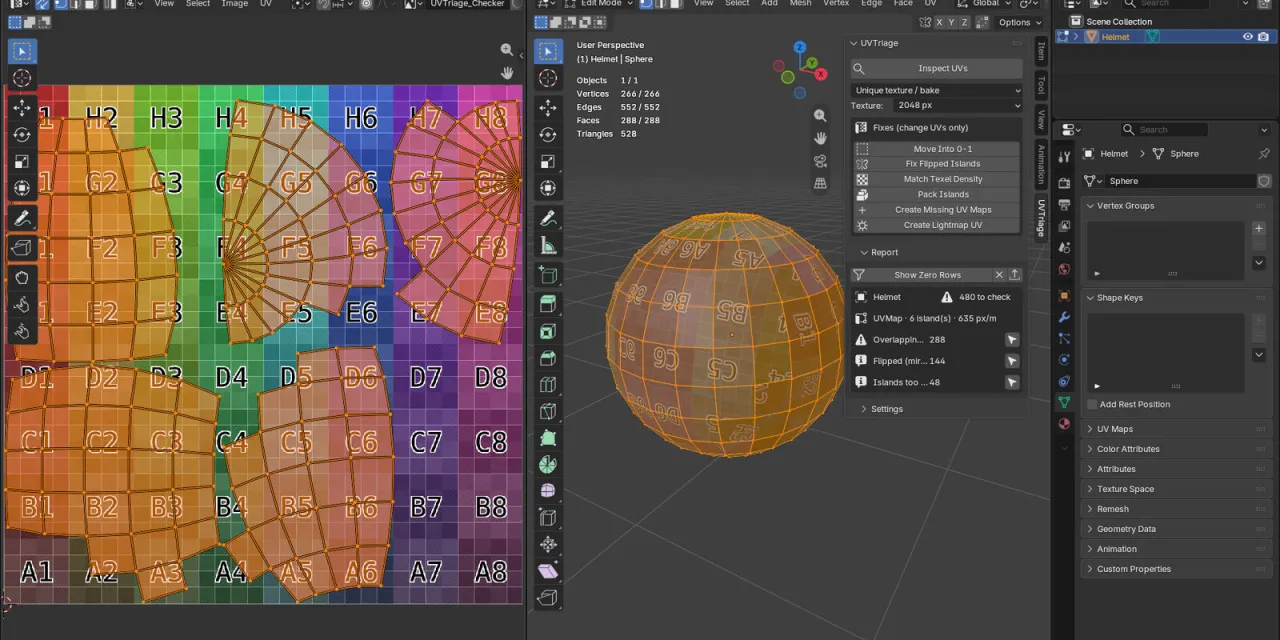The image size is (1280, 640).
Task: Select the Poly Build tool
Action: (547, 438)
